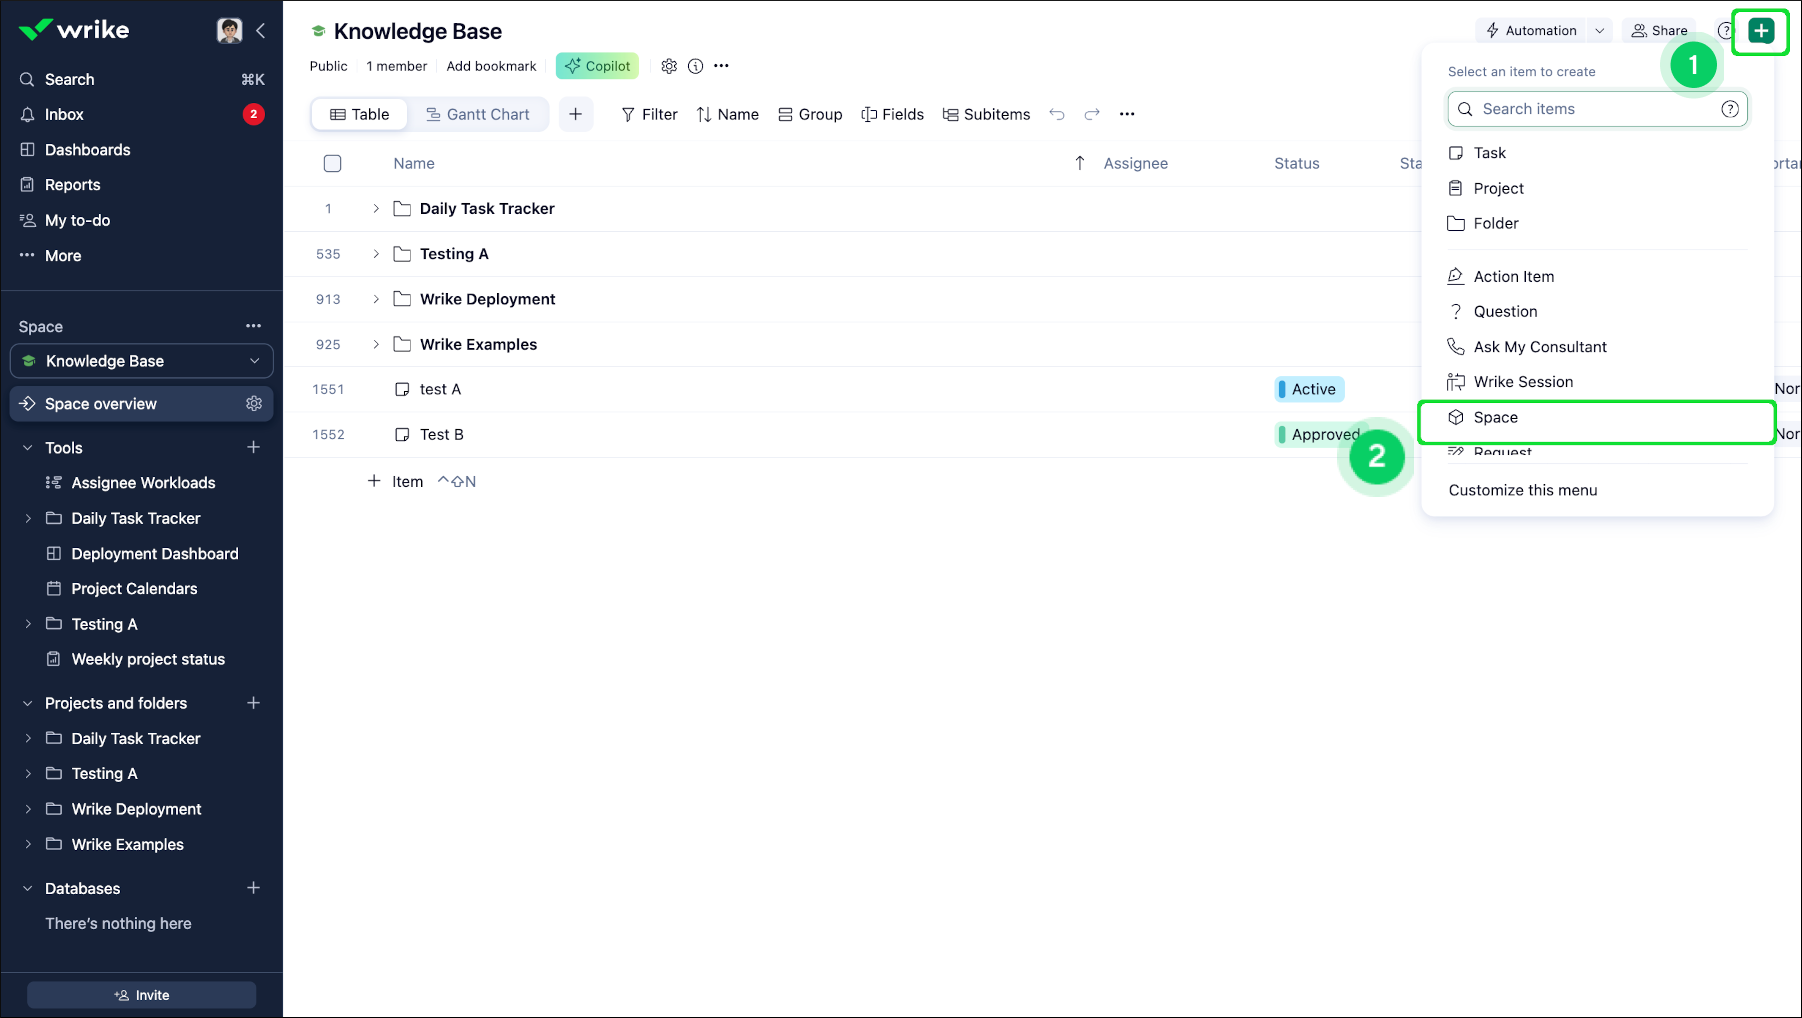This screenshot has height=1018, width=1802.
Task: Collapse the Databases section
Action: point(28,888)
